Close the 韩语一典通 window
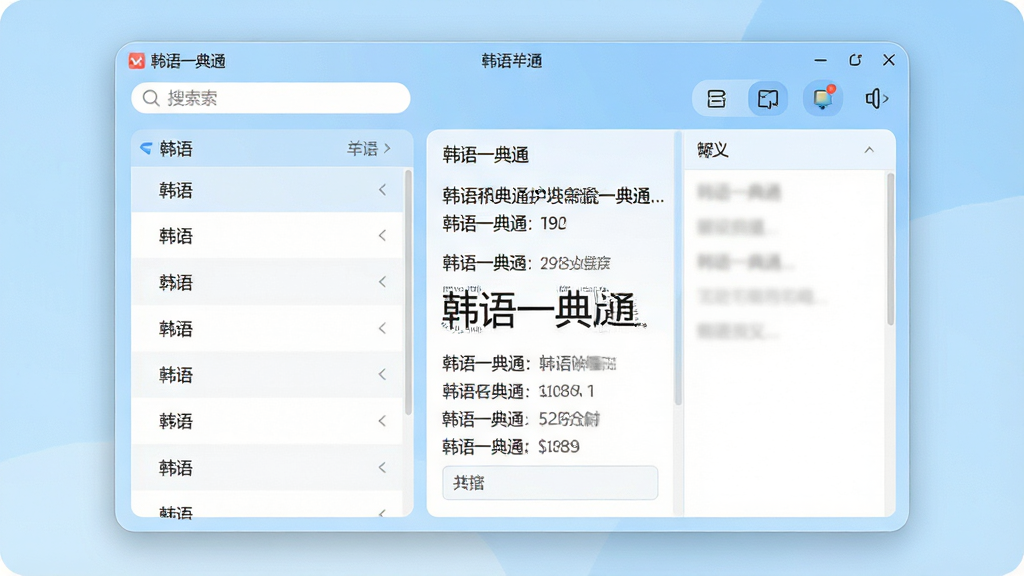This screenshot has height=576, width=1024. (x=889, y=60)
